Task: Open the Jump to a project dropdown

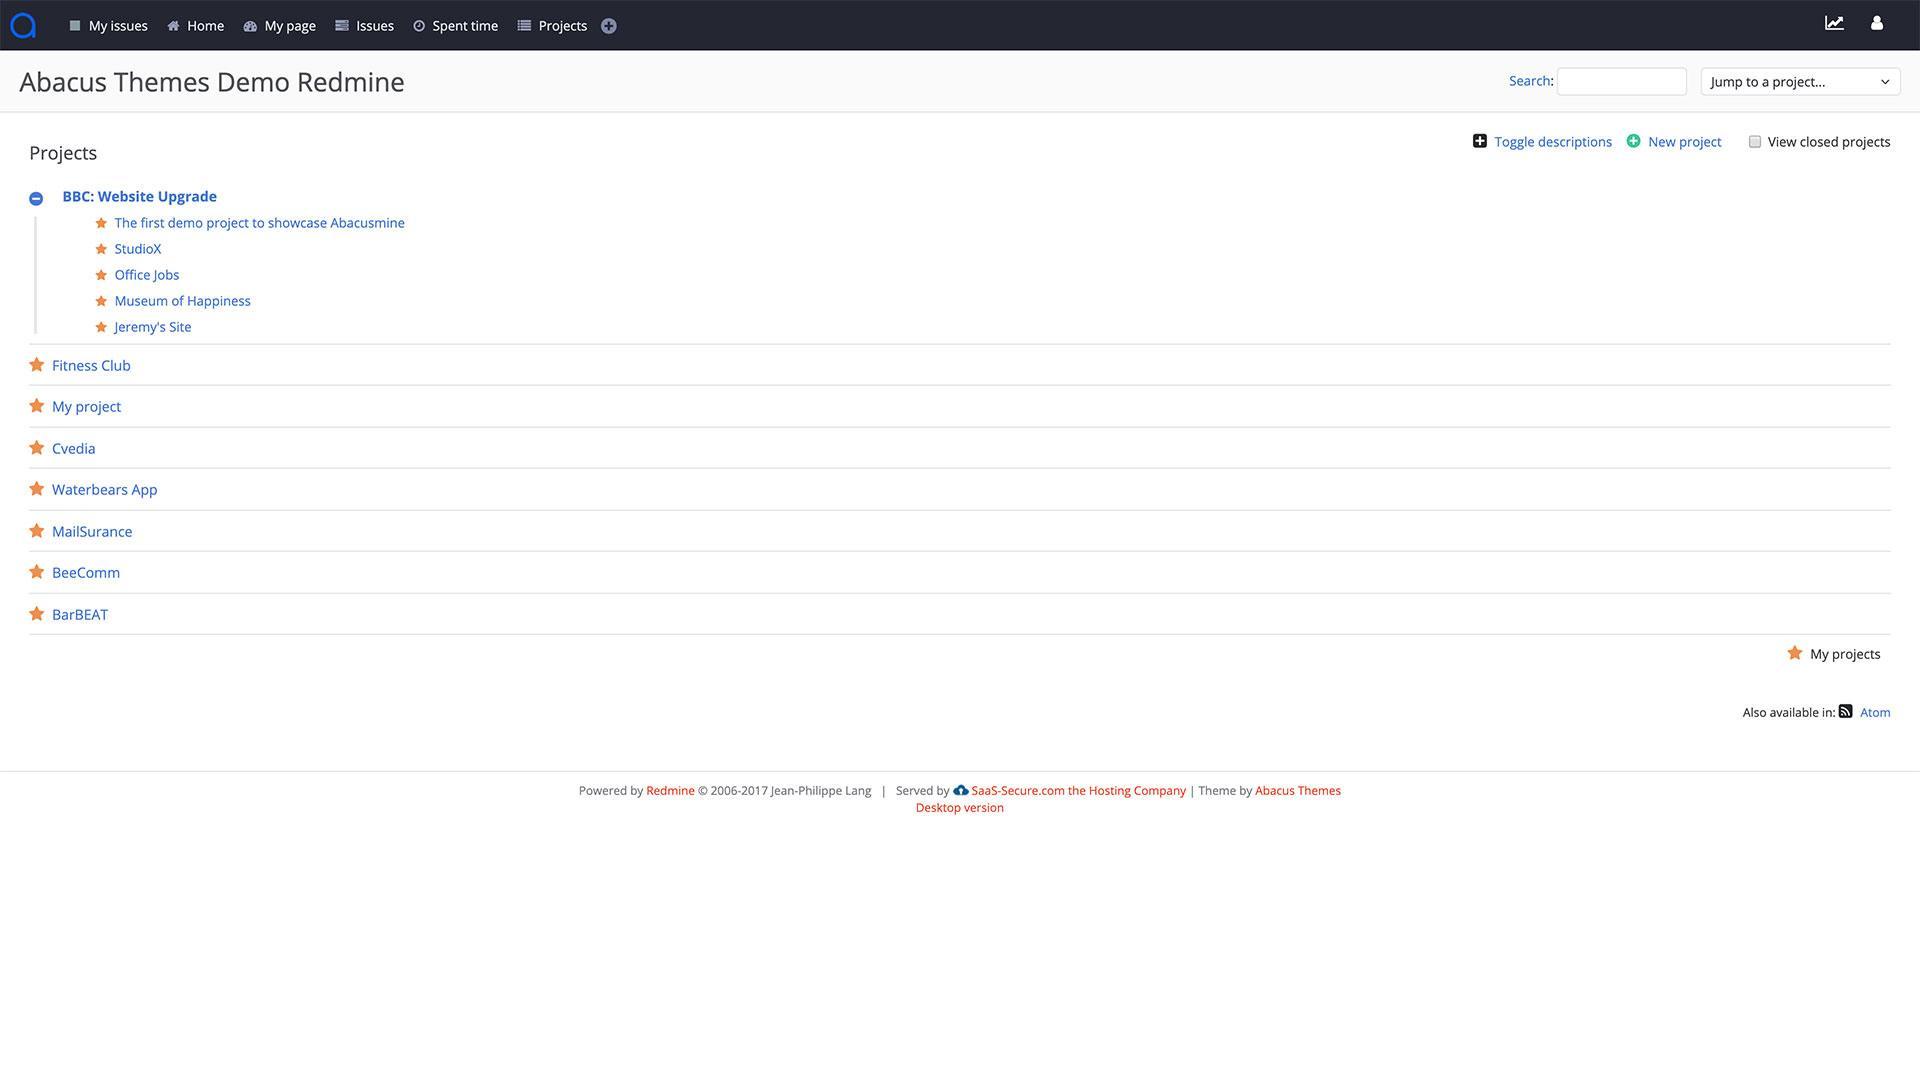Action: coord(1800,82)
